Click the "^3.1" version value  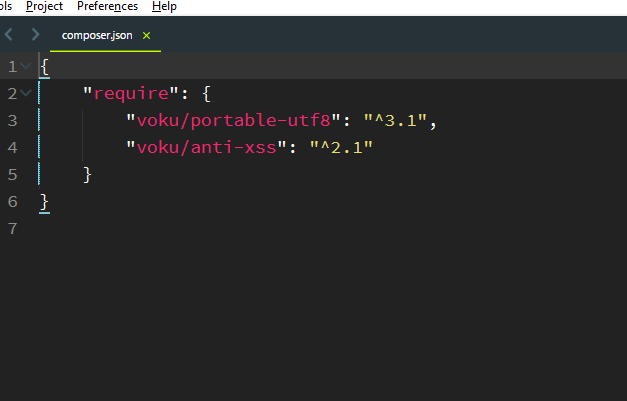click(x=395, y=120)
